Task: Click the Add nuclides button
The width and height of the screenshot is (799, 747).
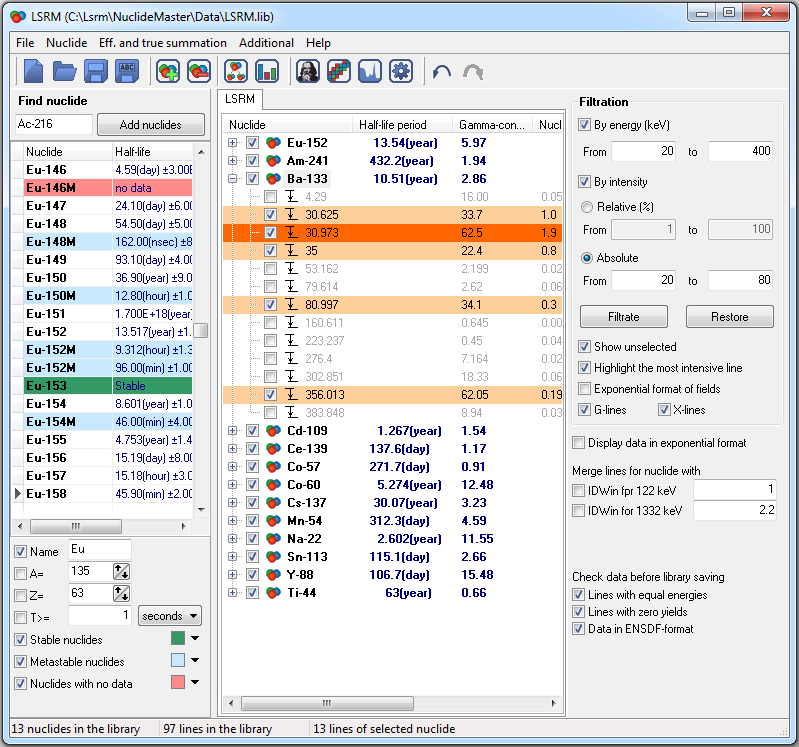Action: click(150, 125)
